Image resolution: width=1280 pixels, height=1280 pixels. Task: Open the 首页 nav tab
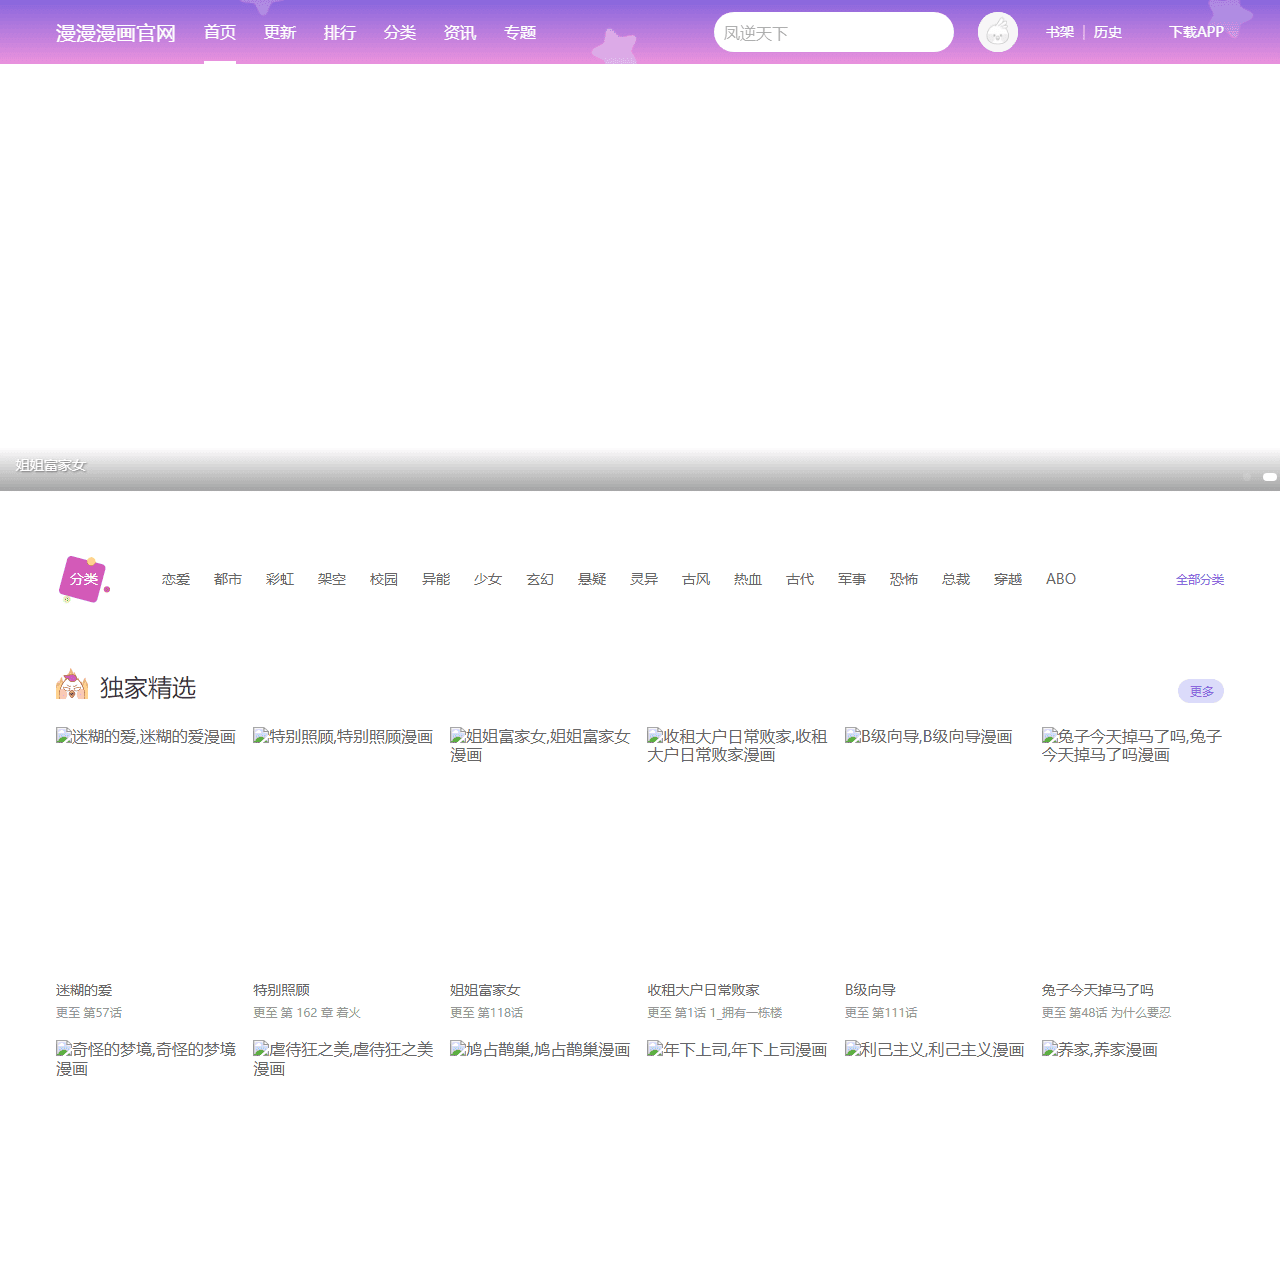point(220,32)
